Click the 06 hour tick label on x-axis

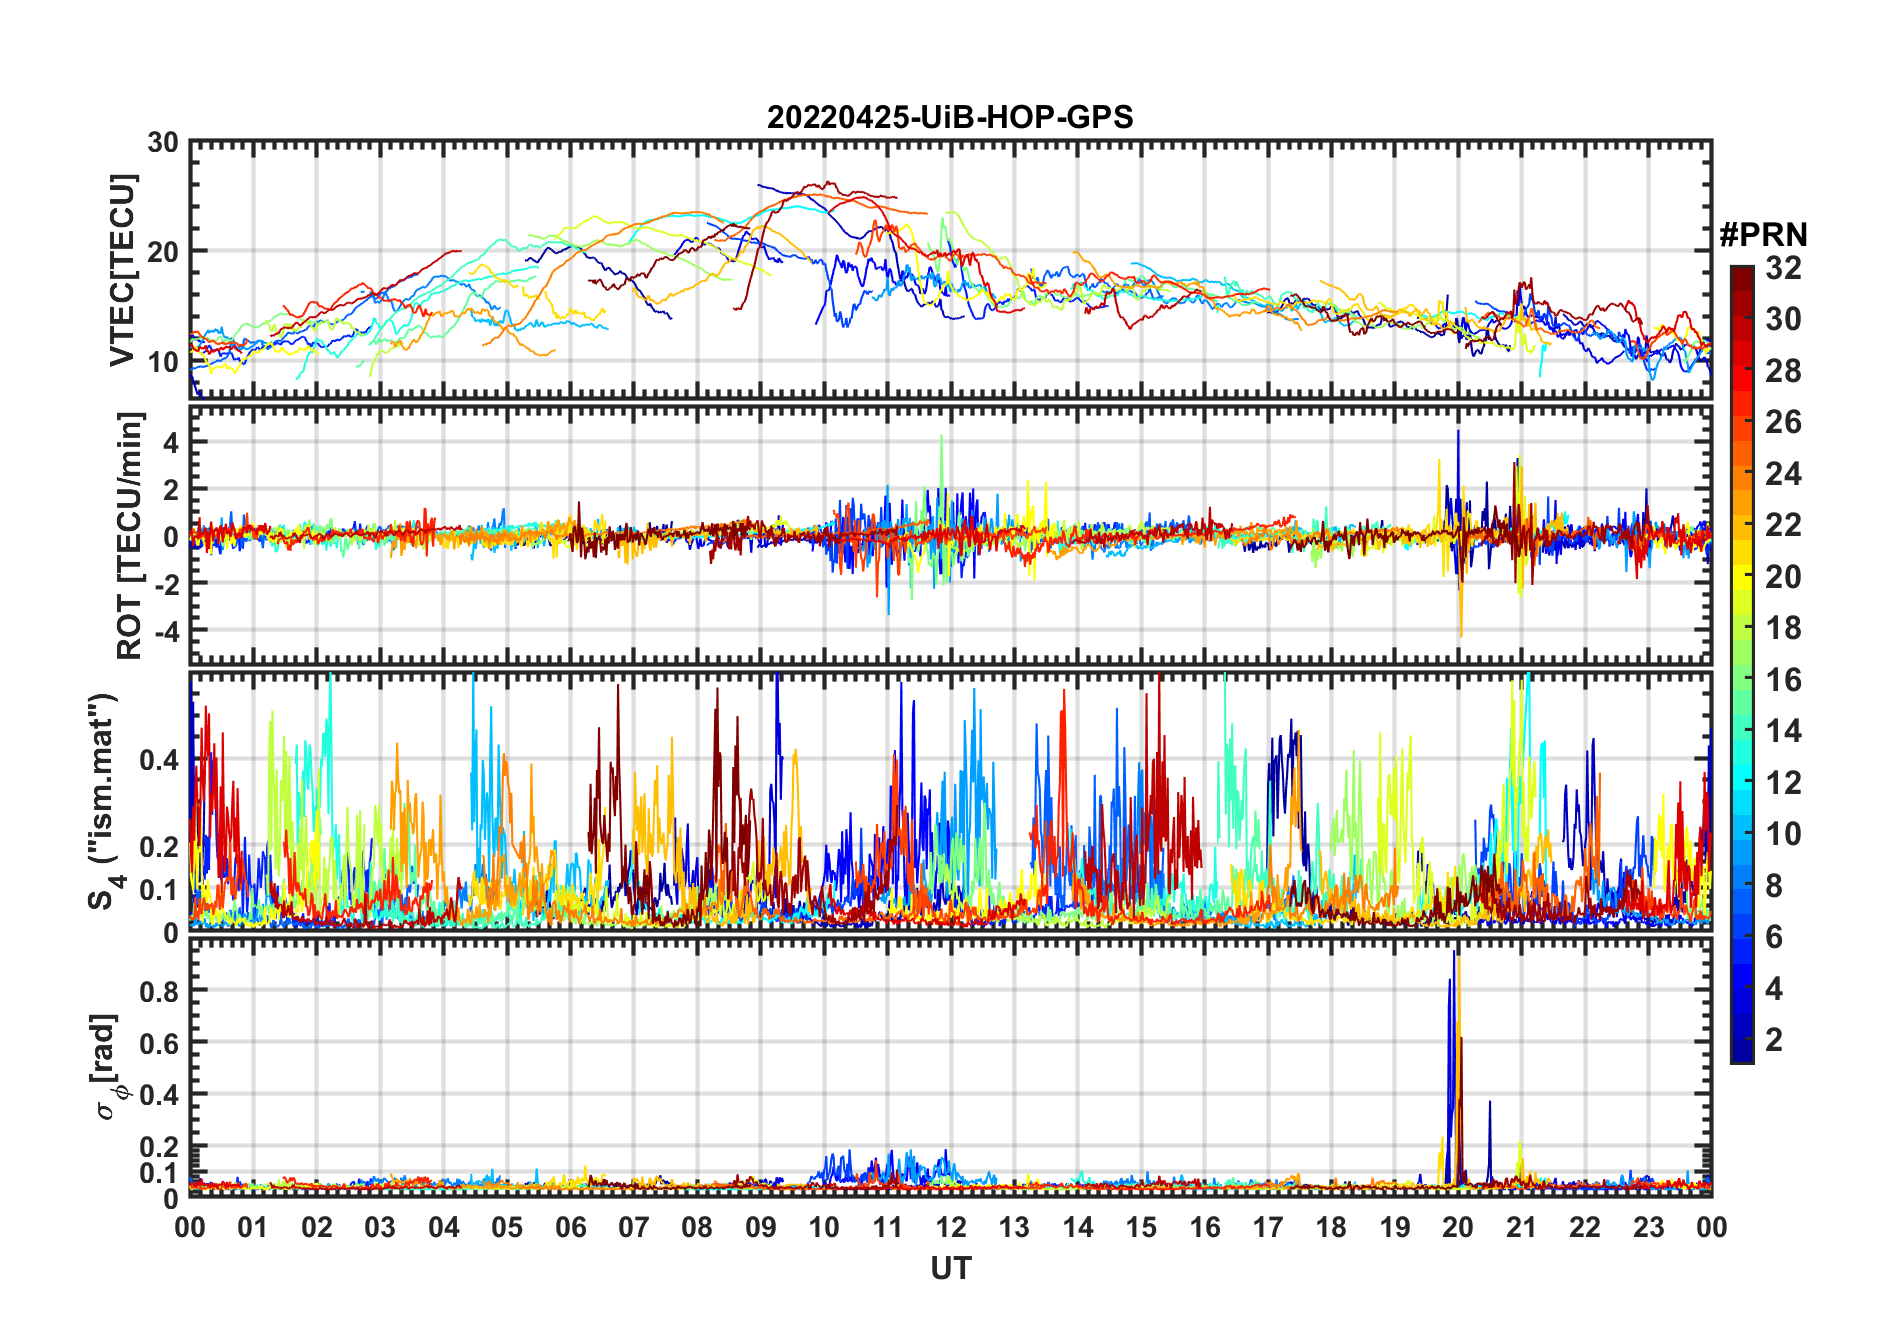tap(570, 1228)
